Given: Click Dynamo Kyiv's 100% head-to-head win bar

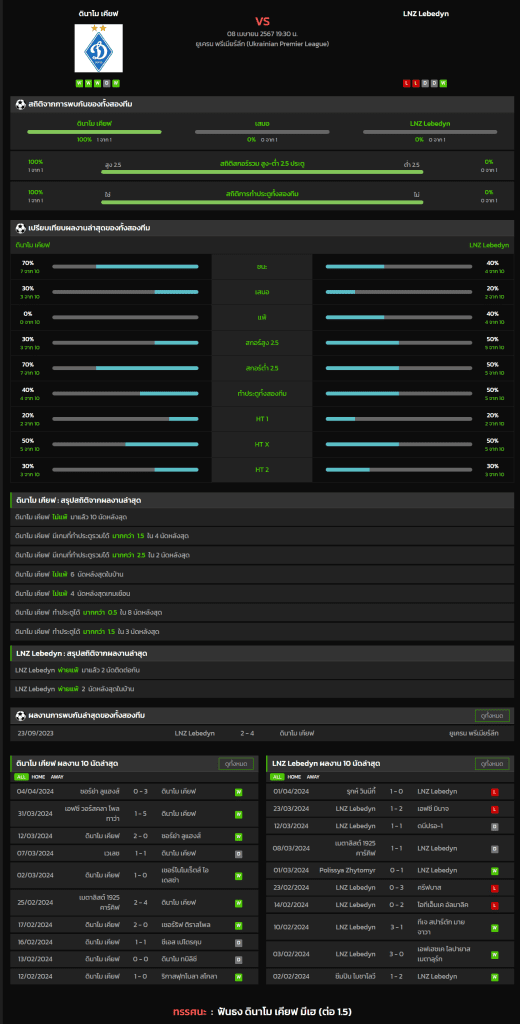Looking at the screenshot, I should pyautogui.click(x=94, y=132).
